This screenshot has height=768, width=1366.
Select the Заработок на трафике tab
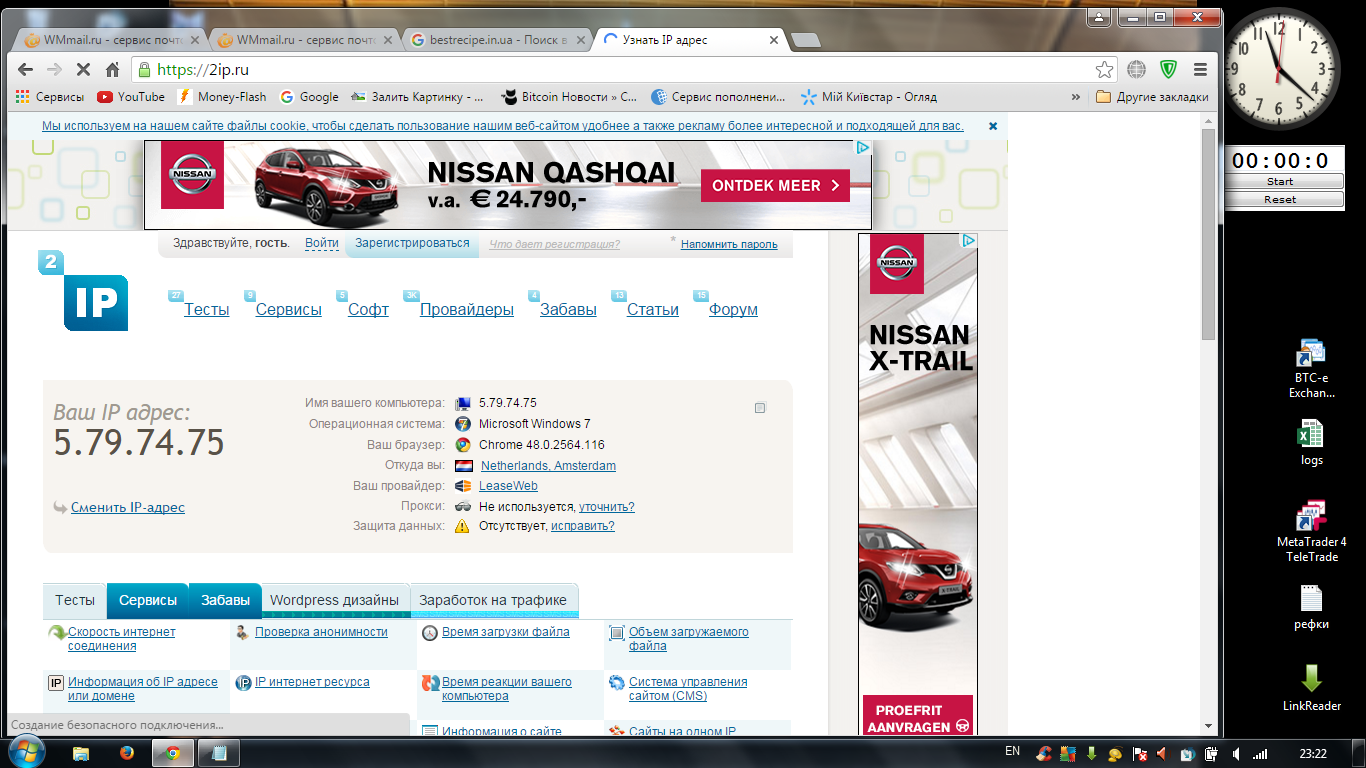coord(493,600)
